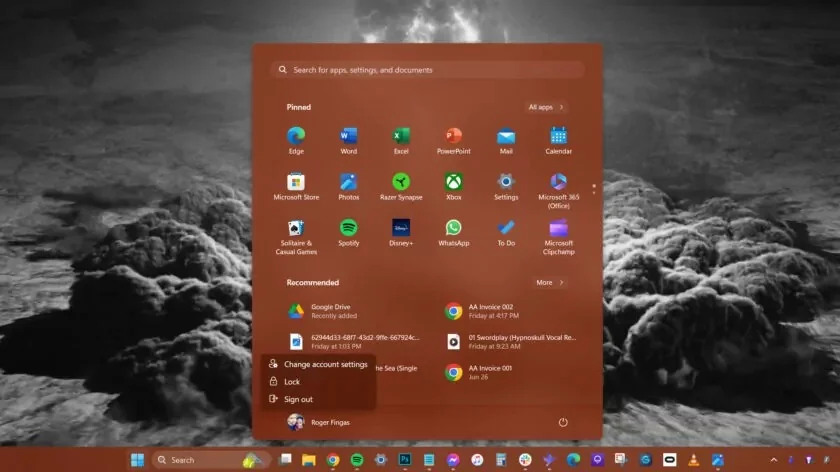840x472 pixels.
Task: Open the Excel pinned app
Action: (x=401, y=140)
